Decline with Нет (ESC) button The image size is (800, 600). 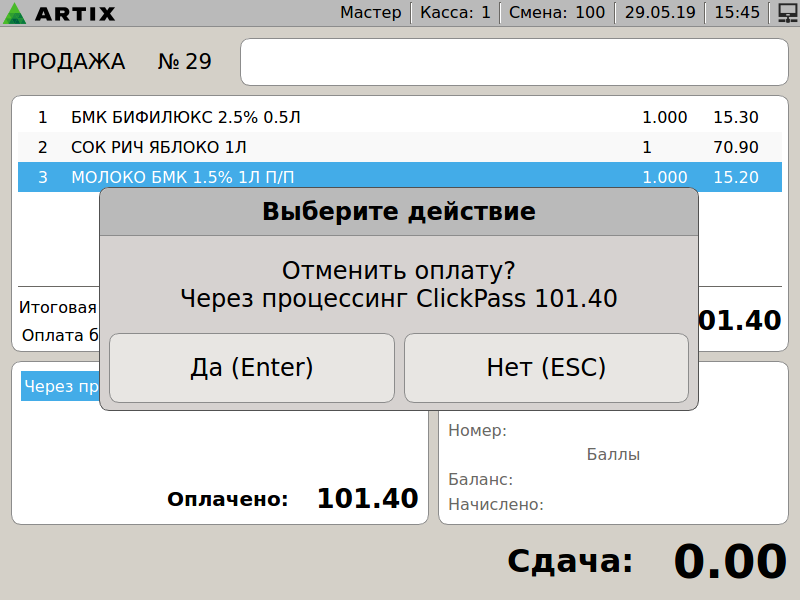(x=546, y=368)
